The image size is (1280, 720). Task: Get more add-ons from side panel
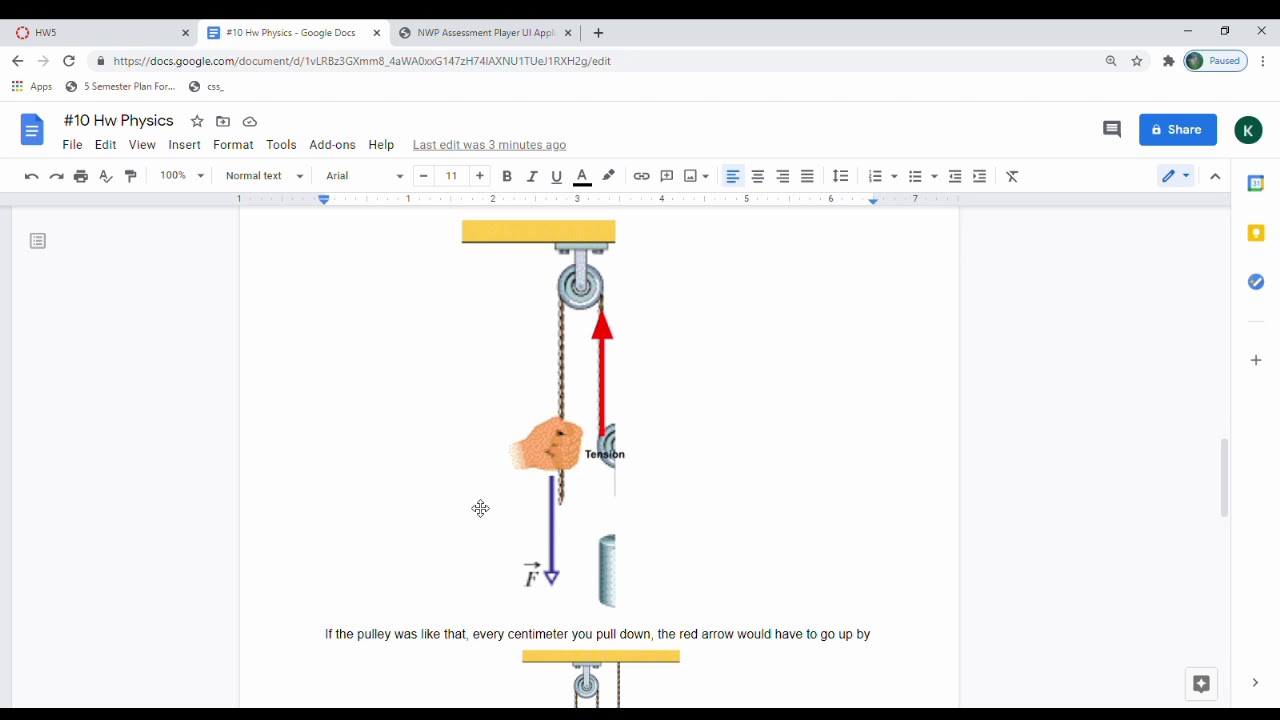(x=1256, y=360)
